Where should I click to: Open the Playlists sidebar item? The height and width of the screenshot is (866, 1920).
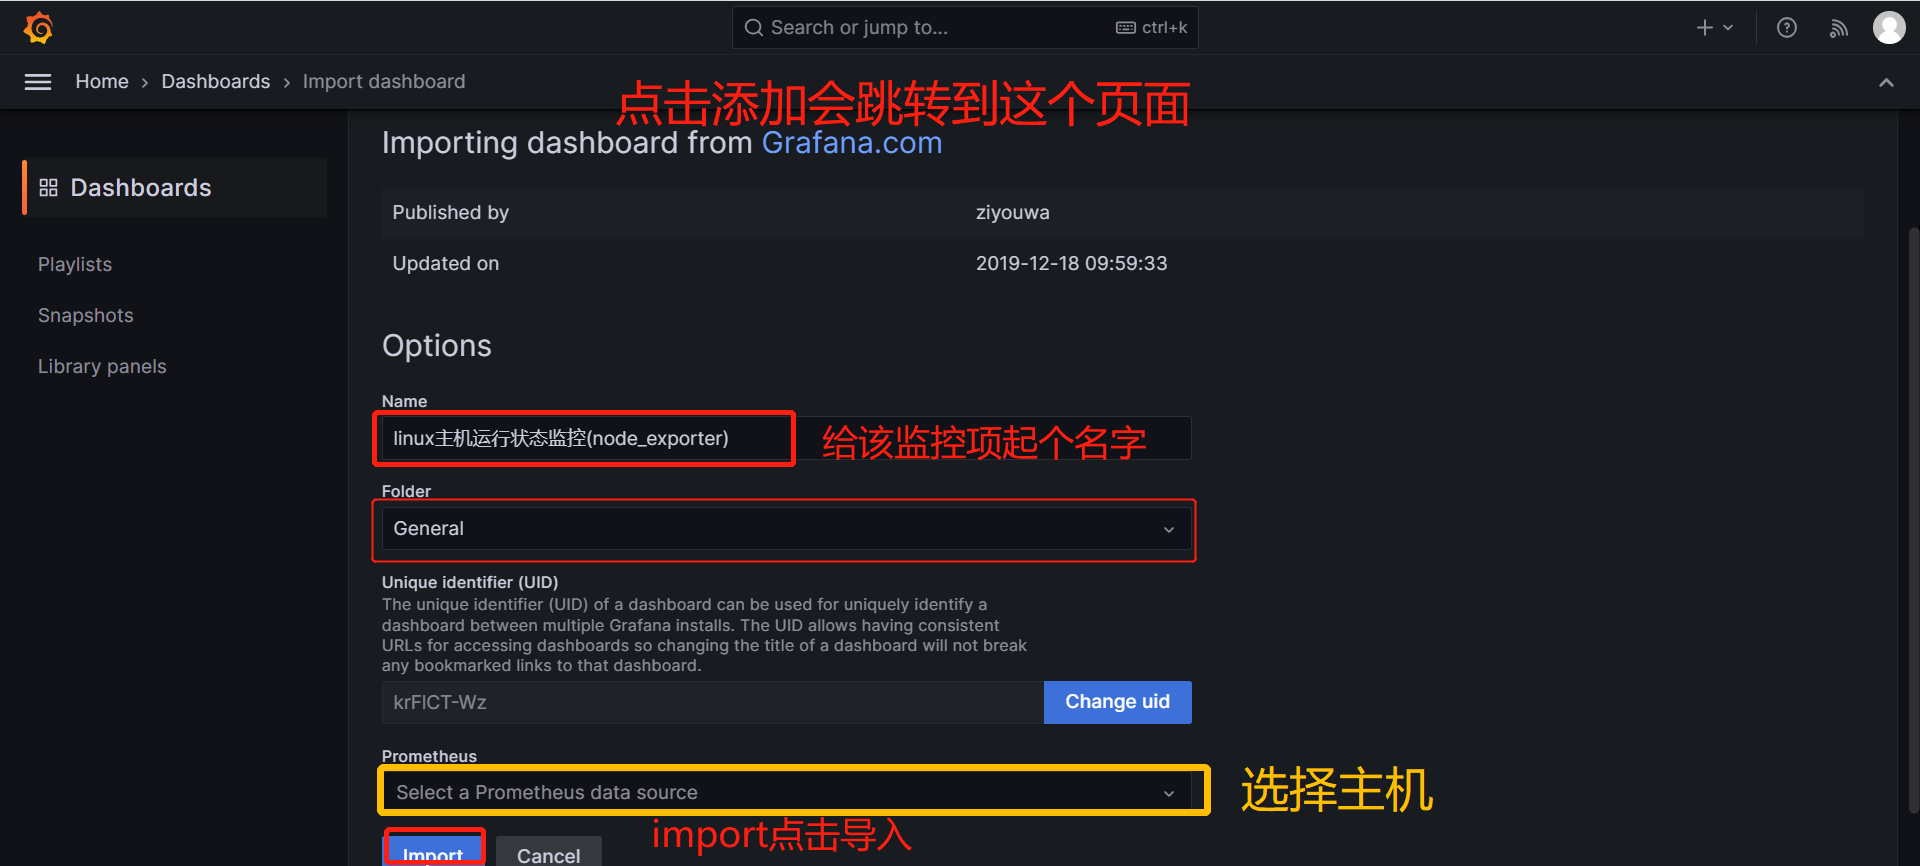pos(75,264)
